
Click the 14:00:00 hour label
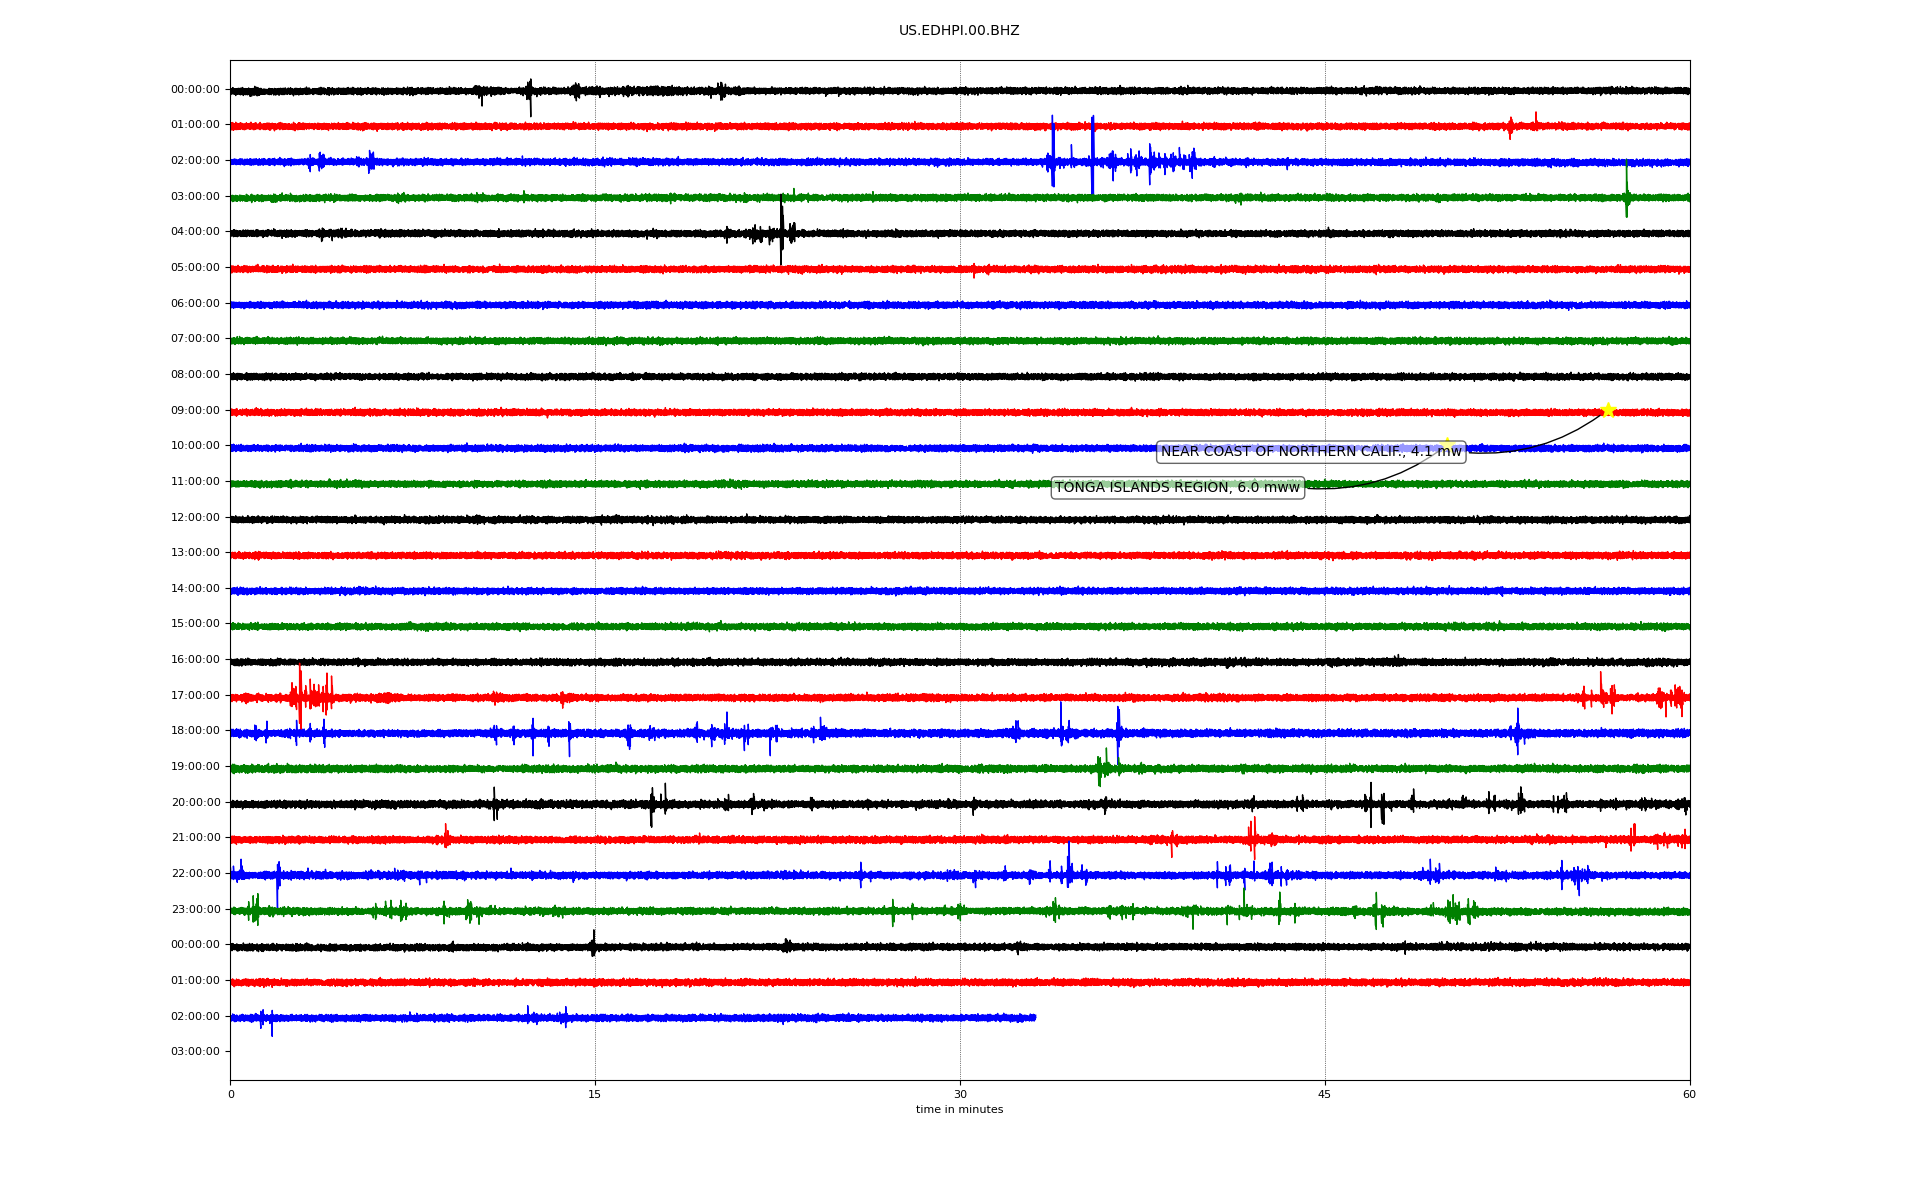pyautogui.click(x=195, y=589)
